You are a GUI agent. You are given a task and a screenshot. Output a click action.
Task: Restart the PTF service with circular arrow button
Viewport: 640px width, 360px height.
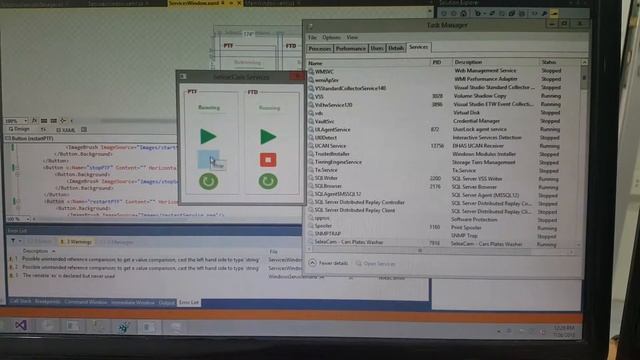208,181
